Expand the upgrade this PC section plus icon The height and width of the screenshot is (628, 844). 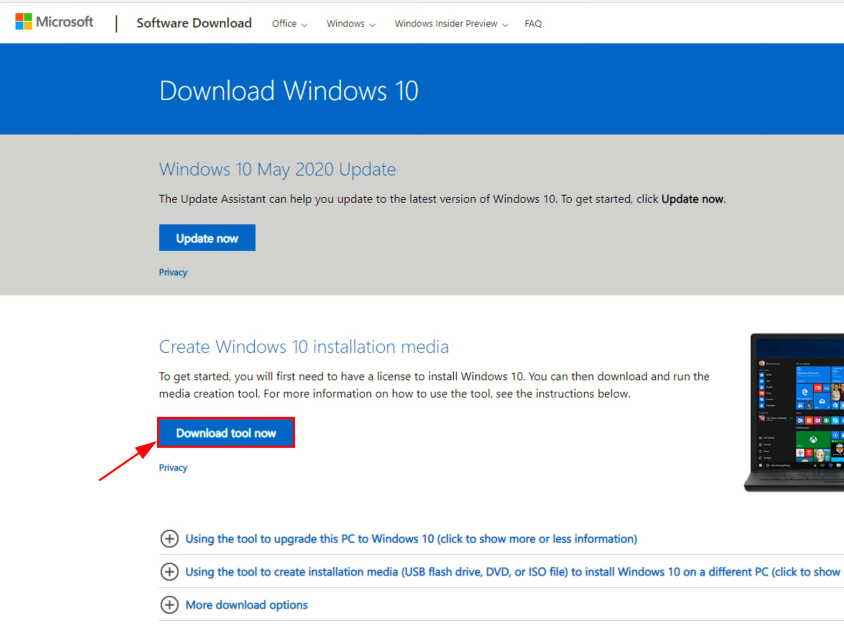coord(170,539)
